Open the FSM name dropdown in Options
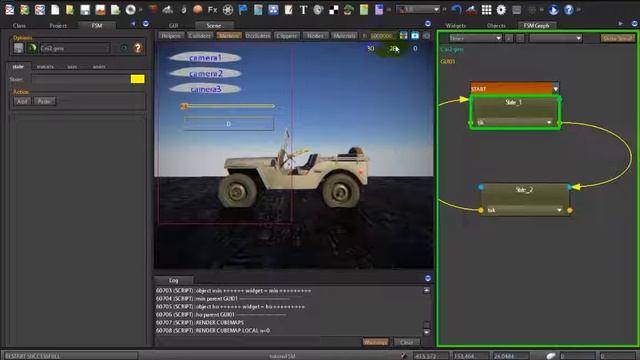 click(x=75, y=48)
